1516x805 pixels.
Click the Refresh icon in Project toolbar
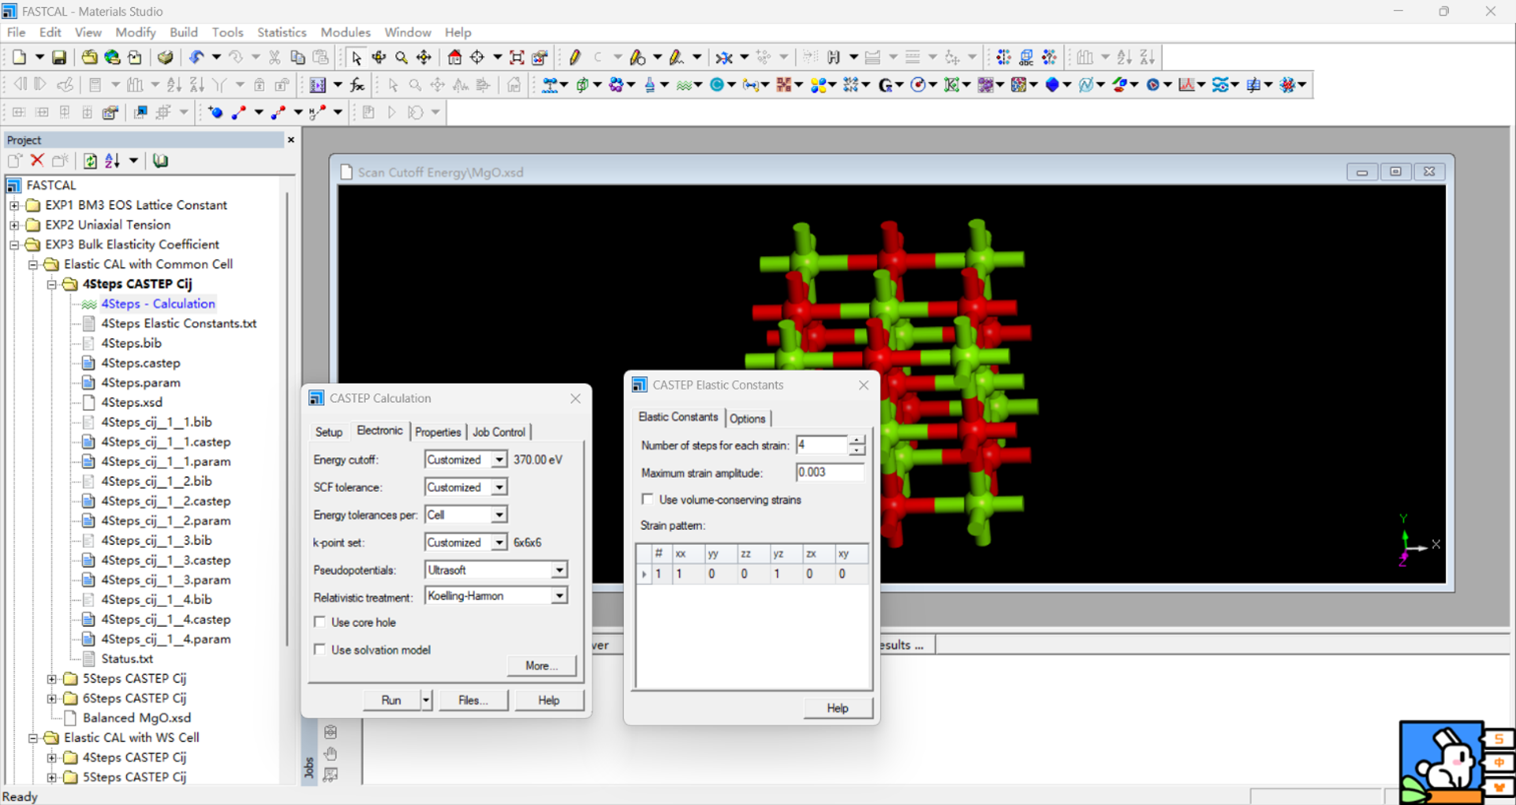click(90, 161)
